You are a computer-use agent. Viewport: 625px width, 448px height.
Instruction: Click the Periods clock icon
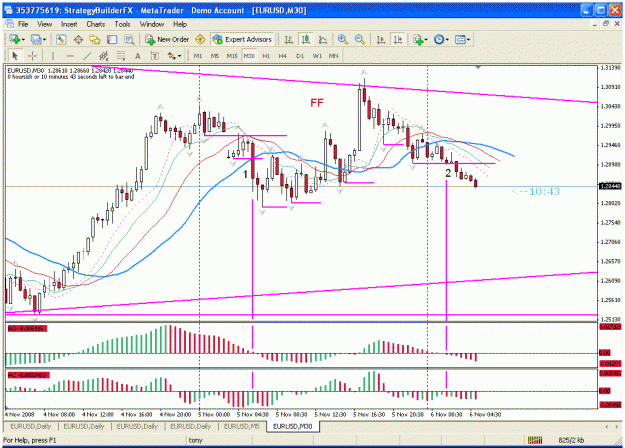coord(439,39)
